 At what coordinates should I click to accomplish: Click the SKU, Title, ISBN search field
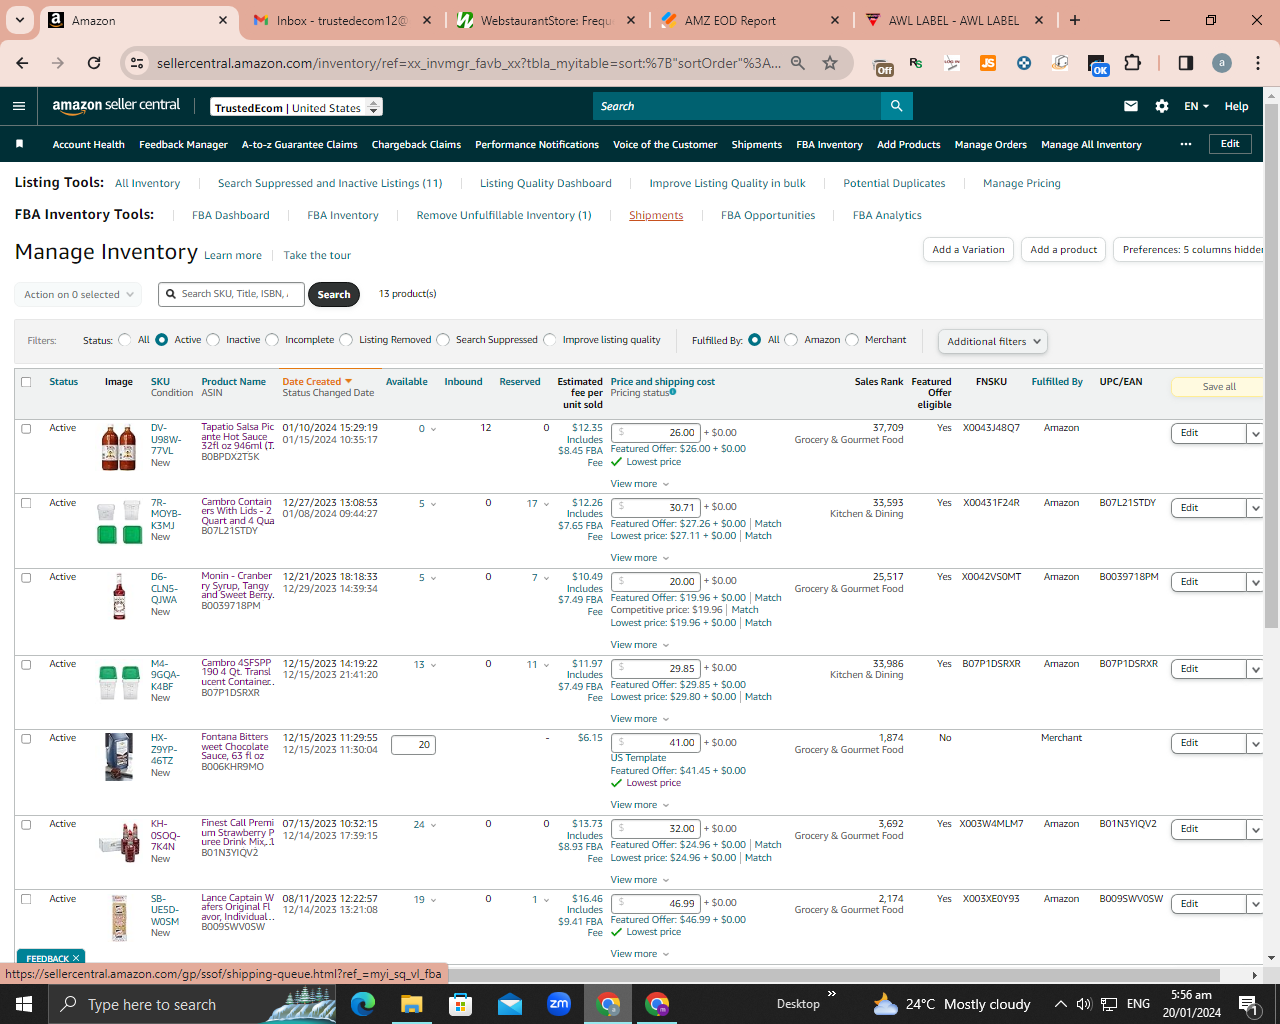pyautogui.click(x=231, y=294)
